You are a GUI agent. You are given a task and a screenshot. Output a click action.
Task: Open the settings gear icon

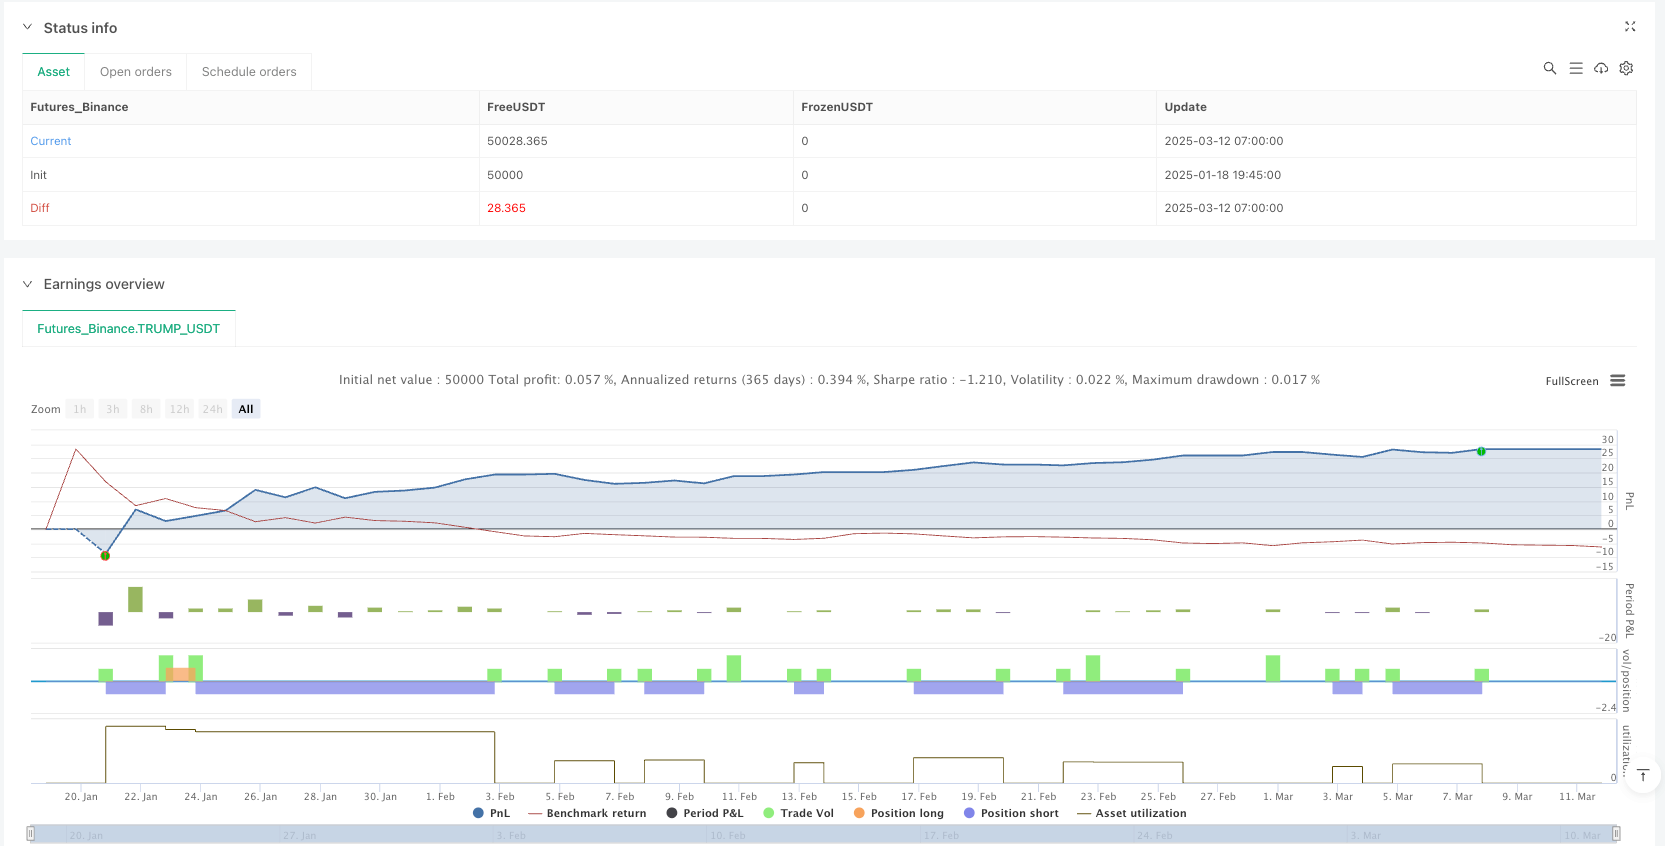coord(1626,68)
